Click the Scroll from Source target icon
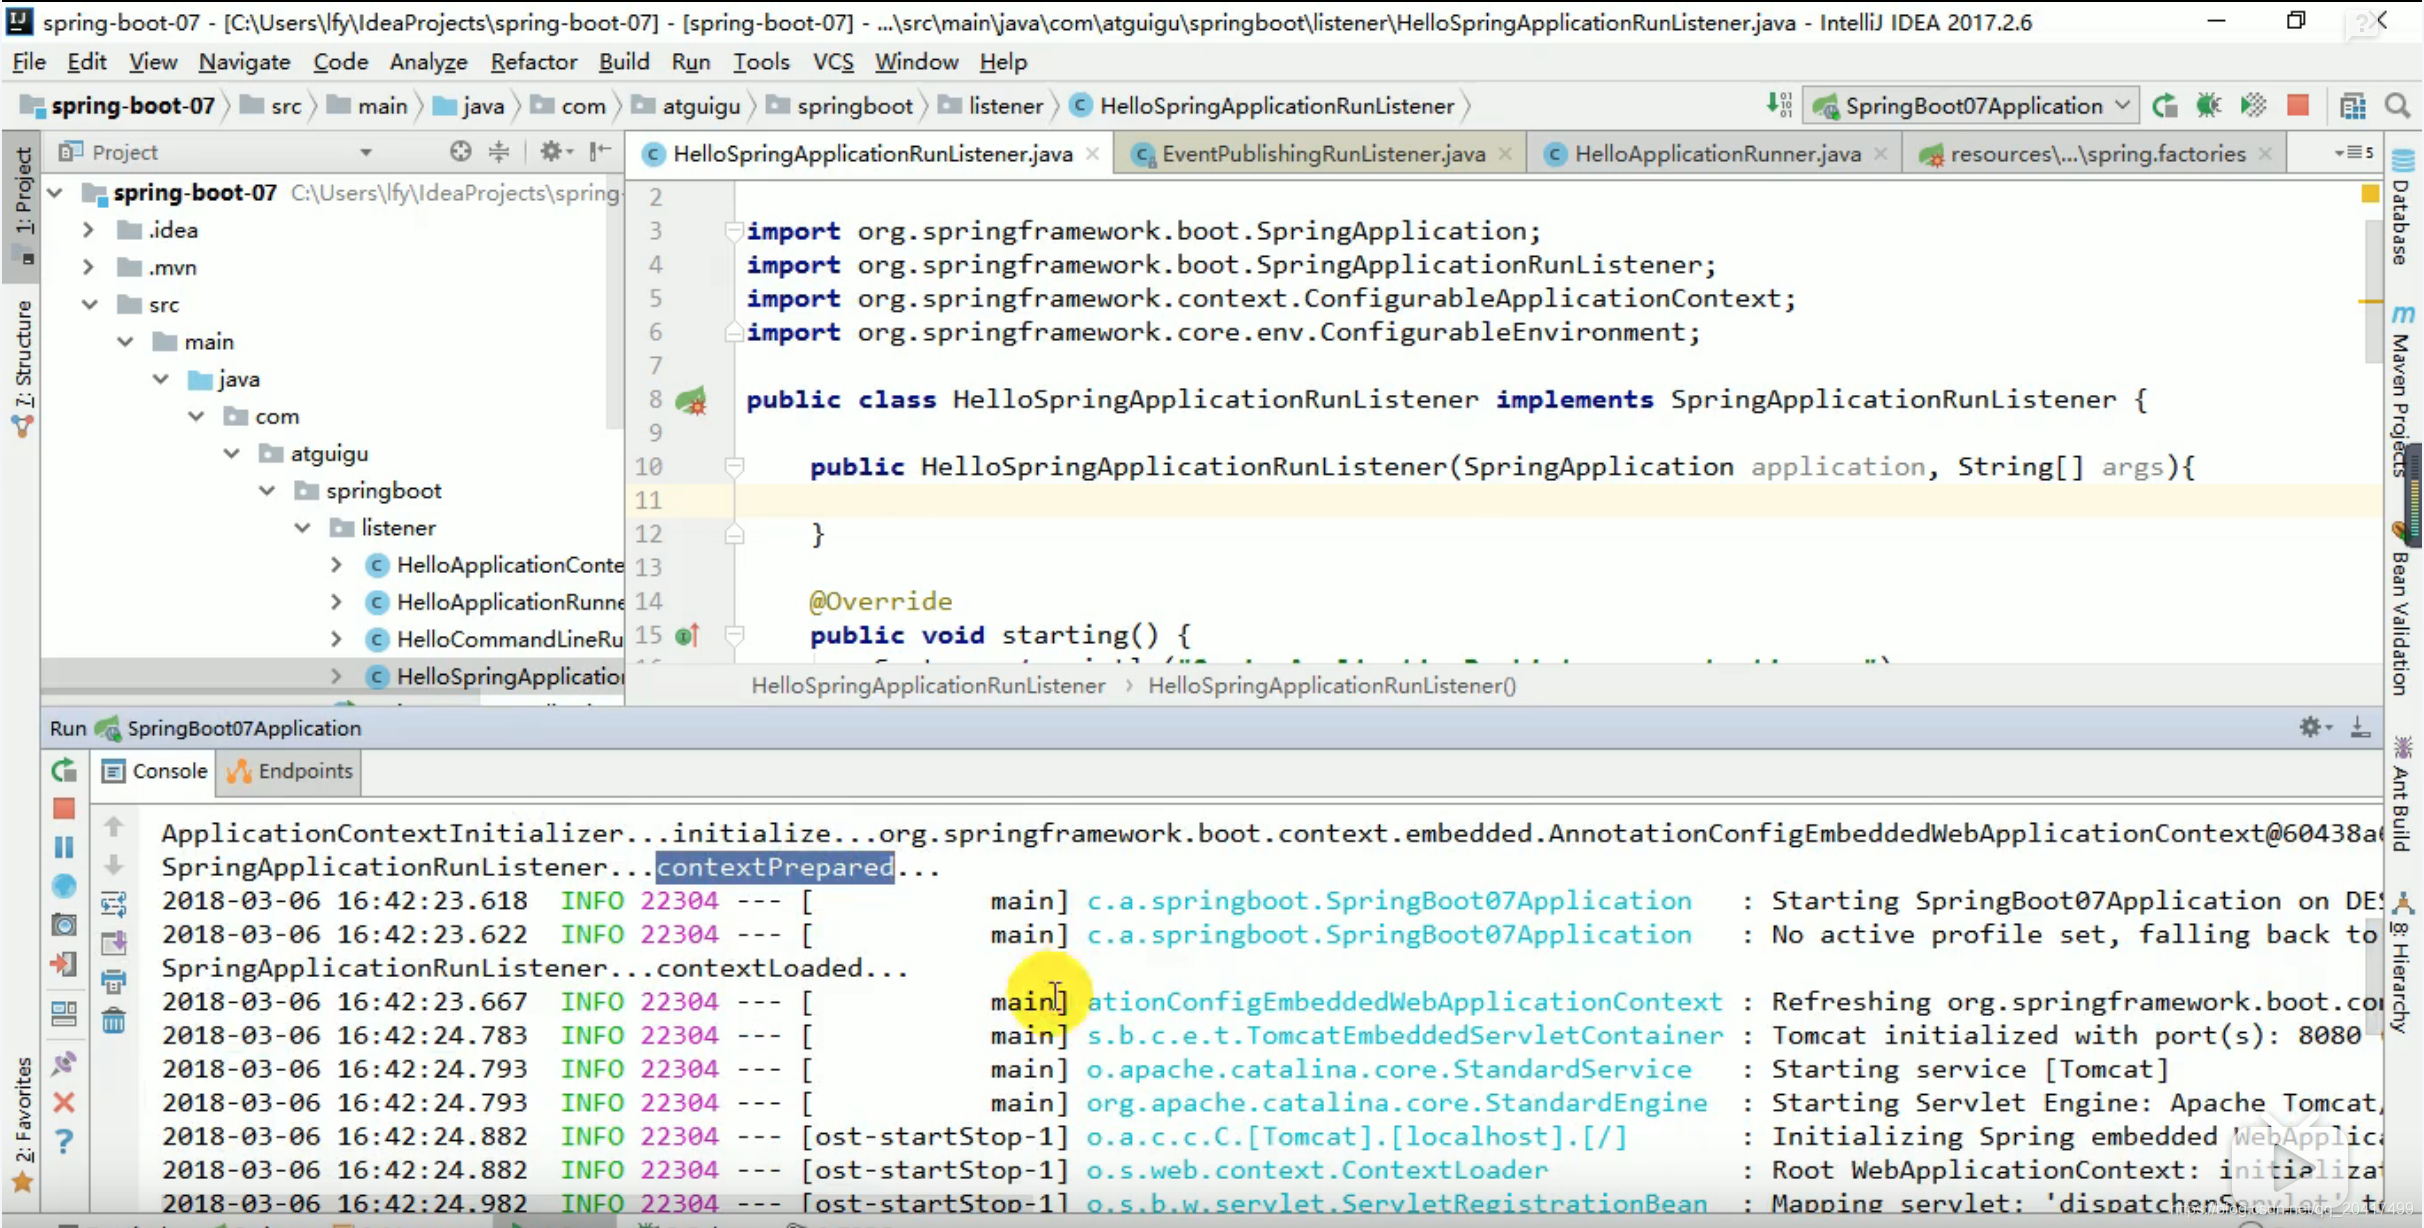The height and width of the screenshot is (1228, 2424). coord(460,152)
